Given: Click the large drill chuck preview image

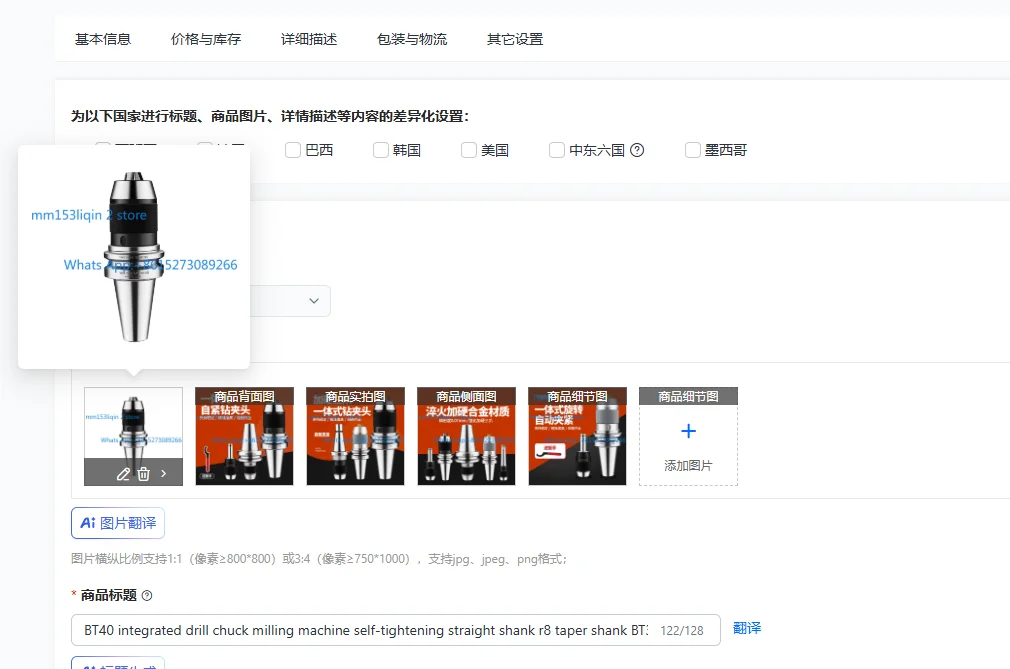Looking at the screenshot, I should (134, 257).
